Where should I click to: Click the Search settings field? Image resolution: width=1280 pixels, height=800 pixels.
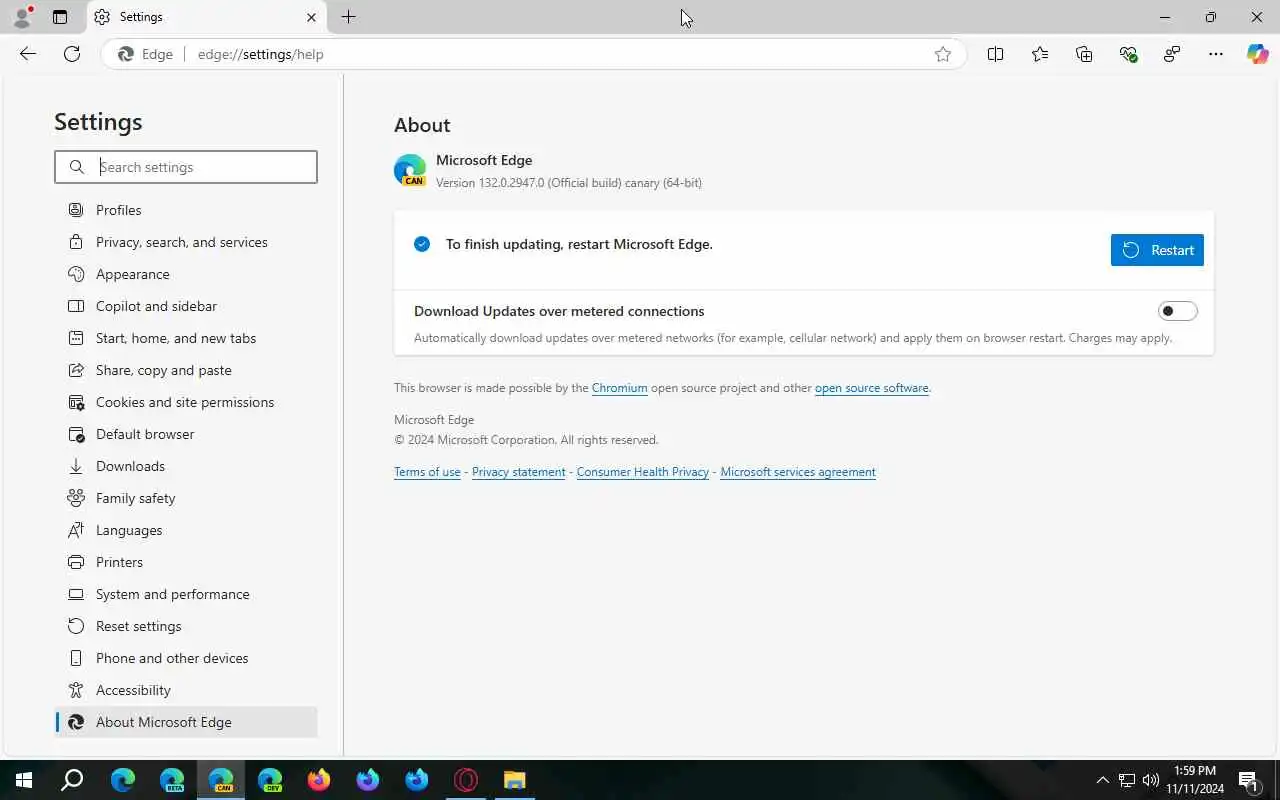click(x=186, y=167)
